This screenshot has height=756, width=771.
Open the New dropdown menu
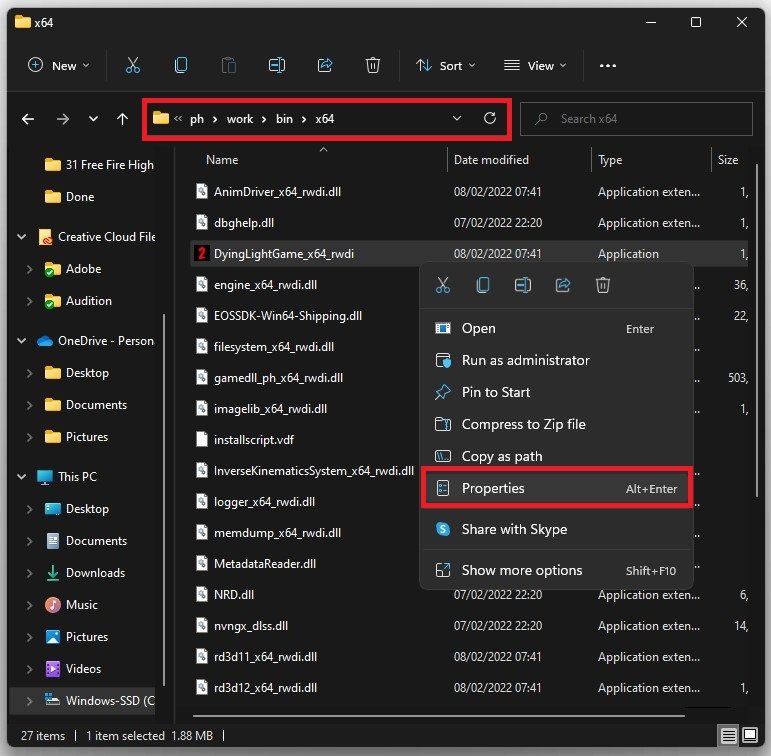pos(59,65)
